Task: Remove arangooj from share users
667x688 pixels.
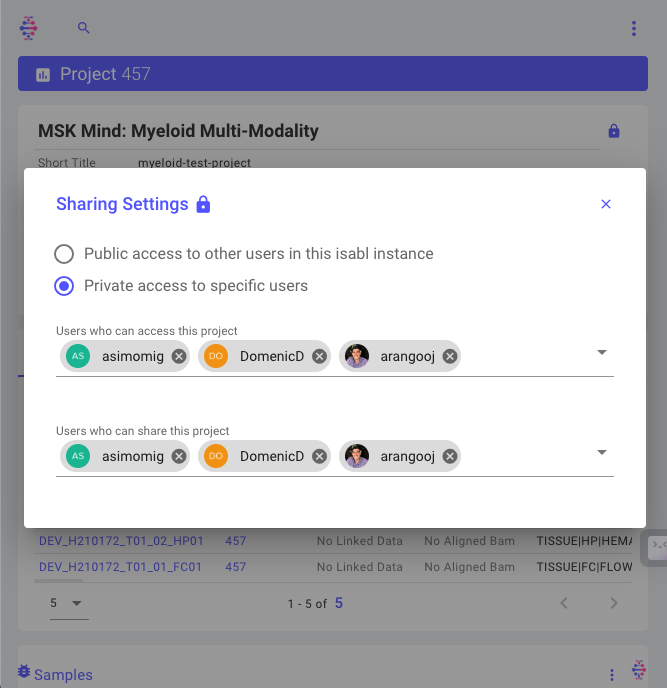Action: pyautogui.click(x=450, y=456)
